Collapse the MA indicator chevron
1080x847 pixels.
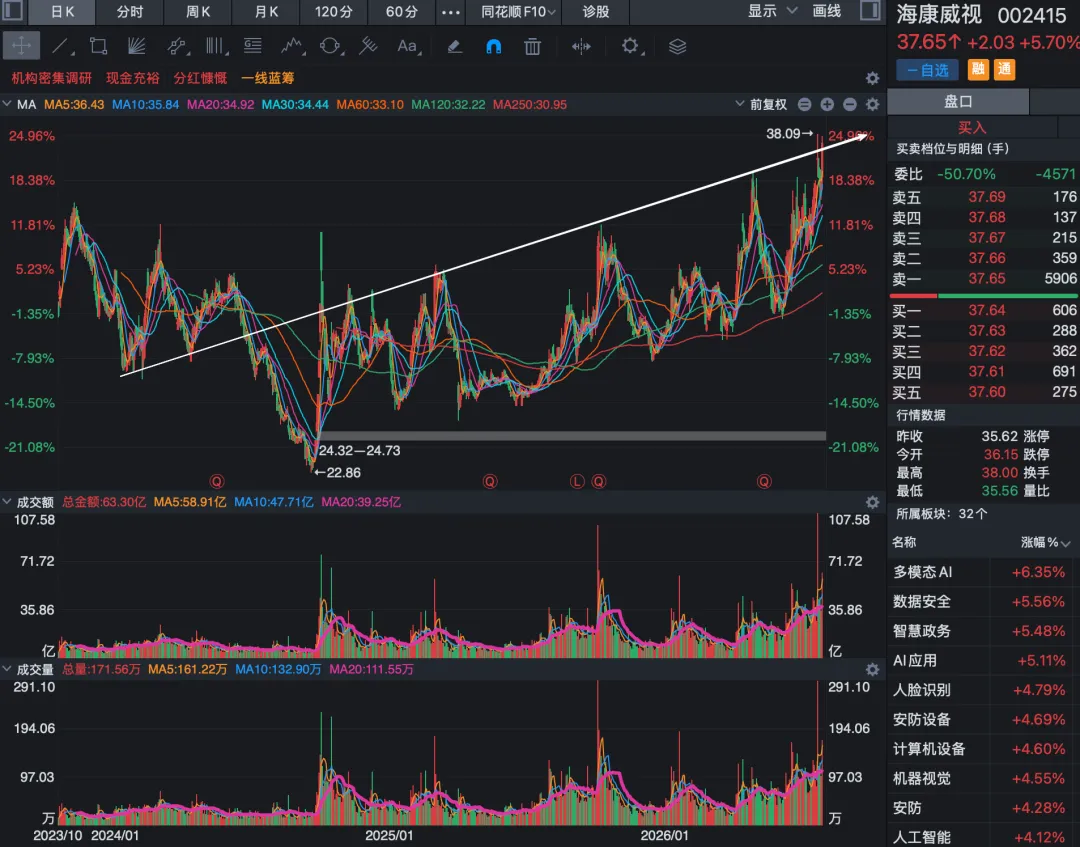point(8,104)
